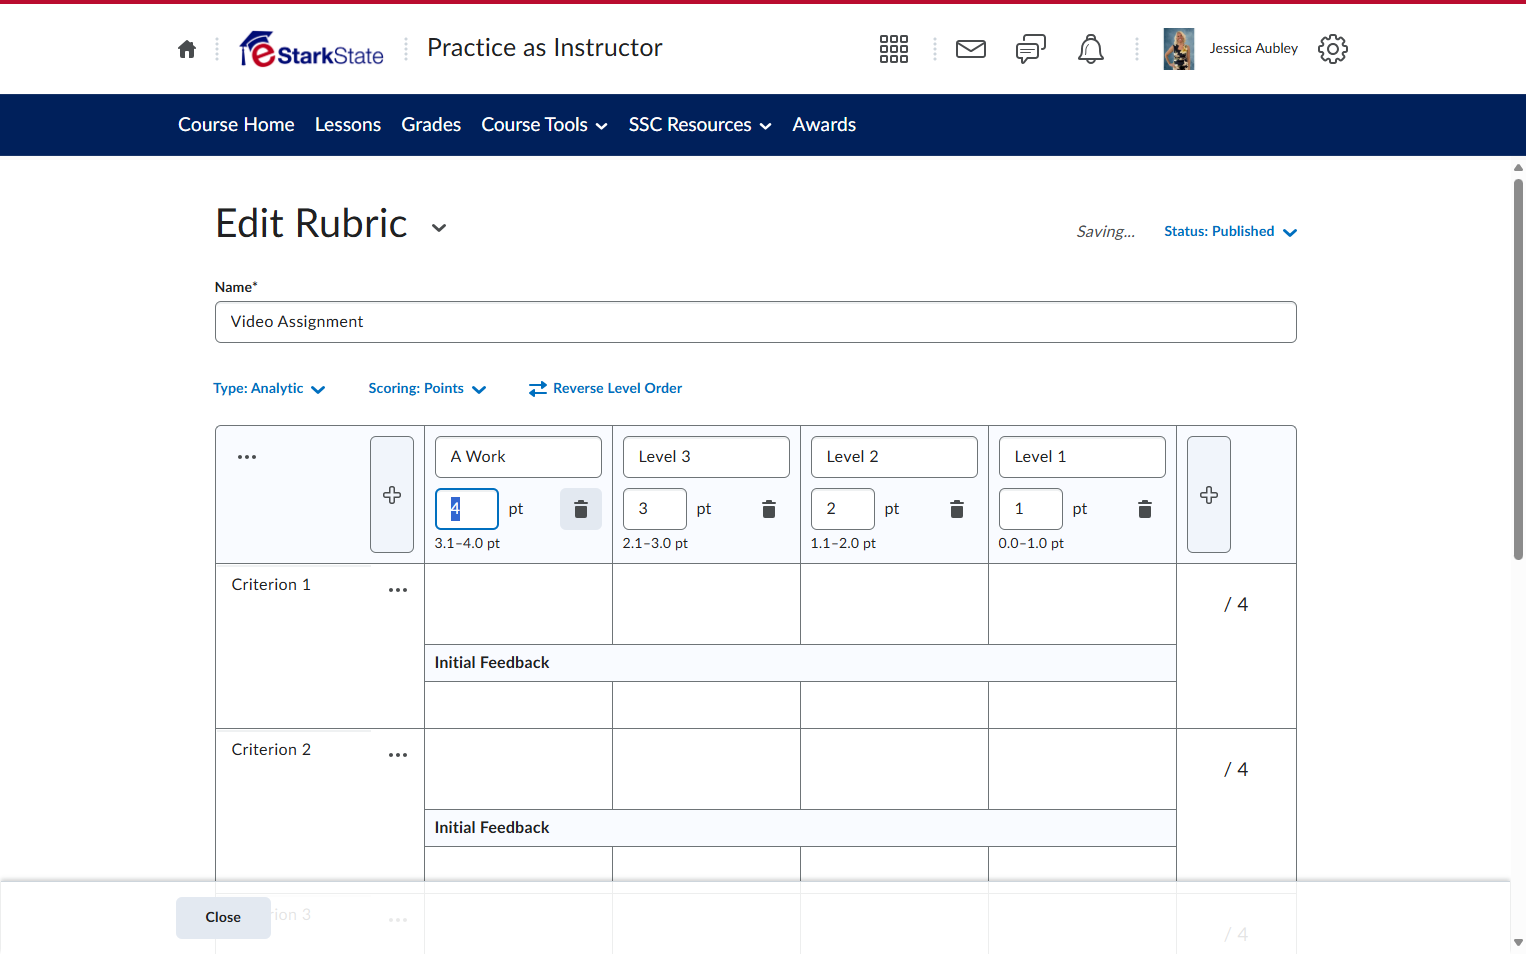Edit the Level 1 name field
Image resolution: width=1526 pixels, height=954 pixels.
tap(1082, 457)
